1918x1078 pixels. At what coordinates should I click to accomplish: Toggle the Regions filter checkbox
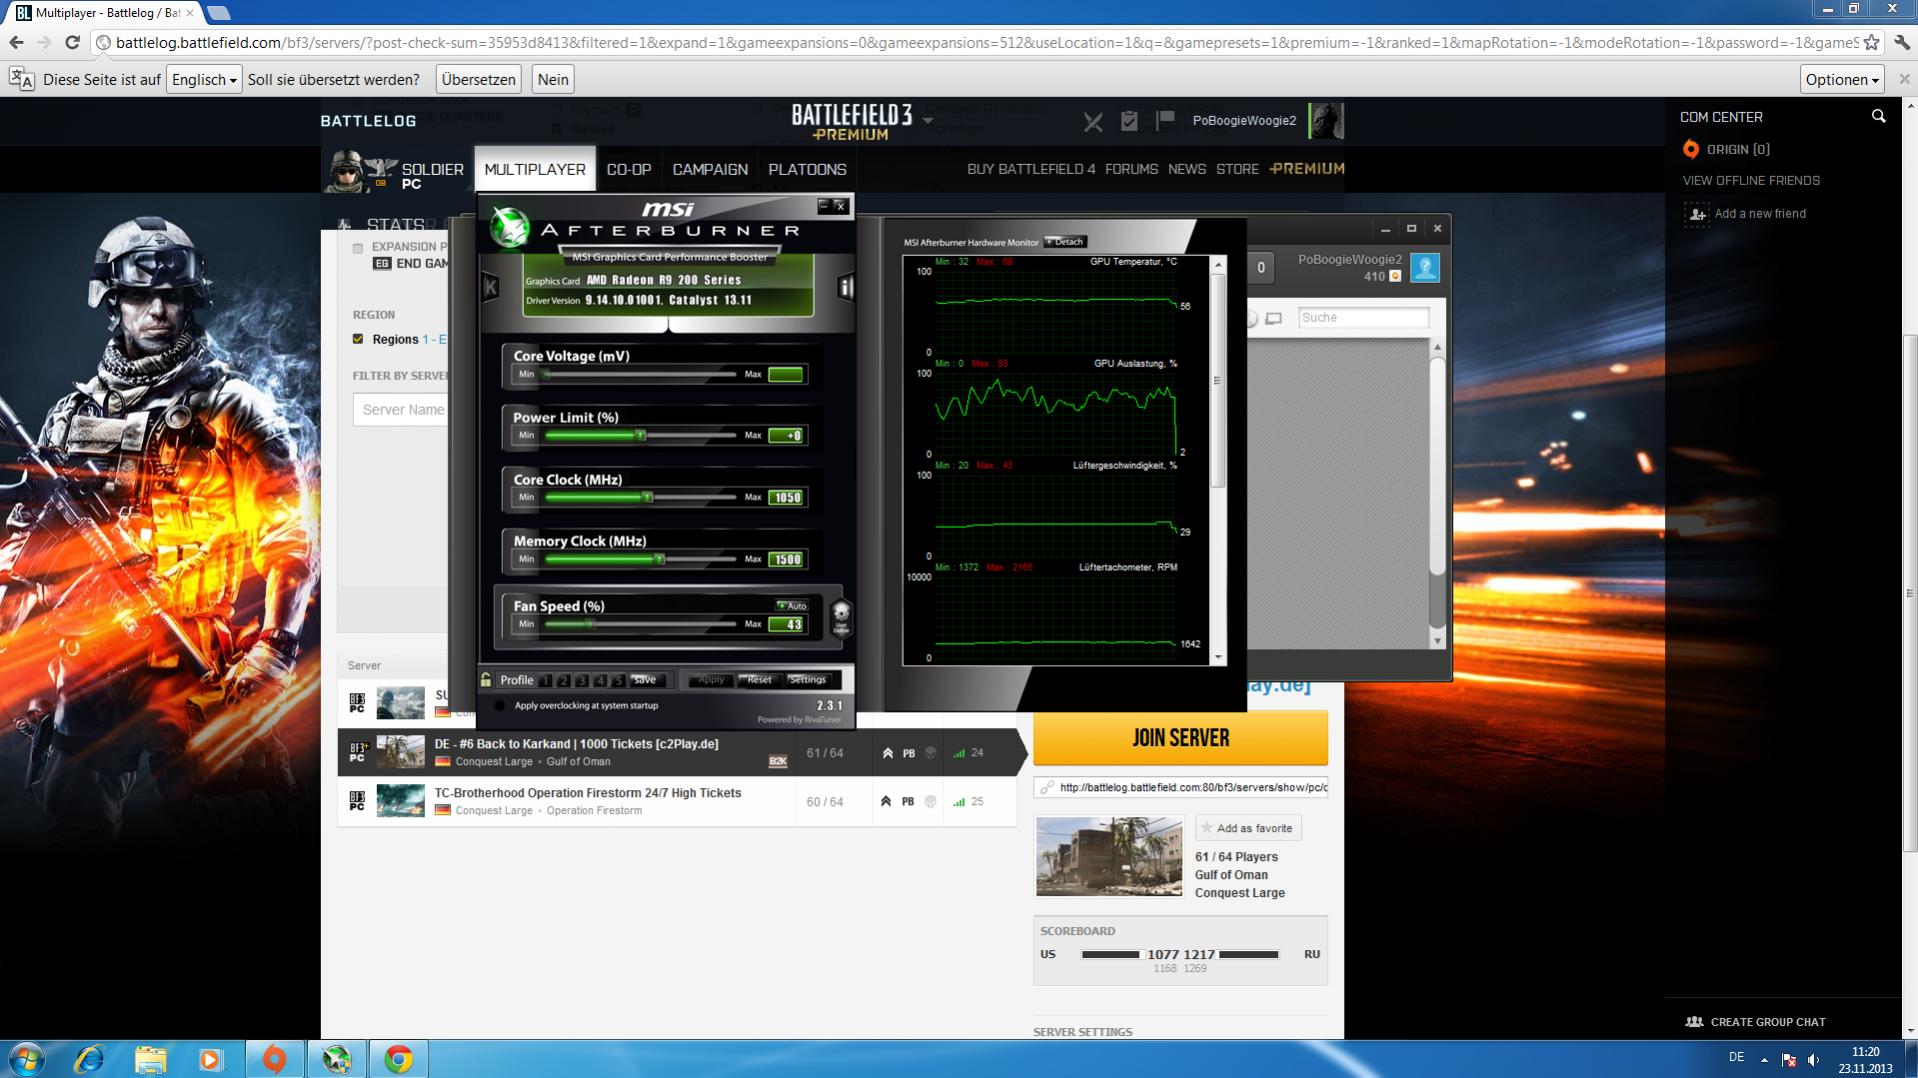[358, 339]
